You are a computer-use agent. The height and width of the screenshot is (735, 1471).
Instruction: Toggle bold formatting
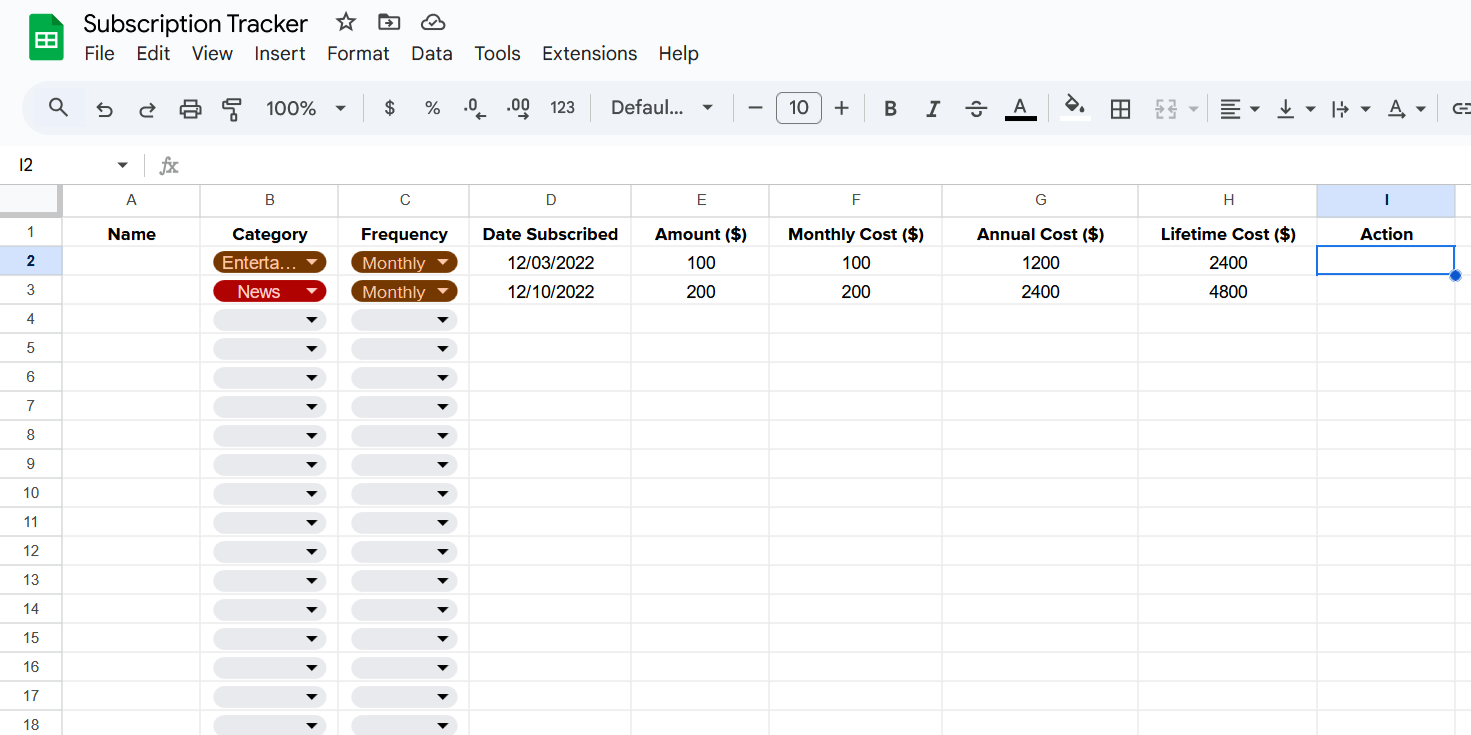click(x=890, y=108)
